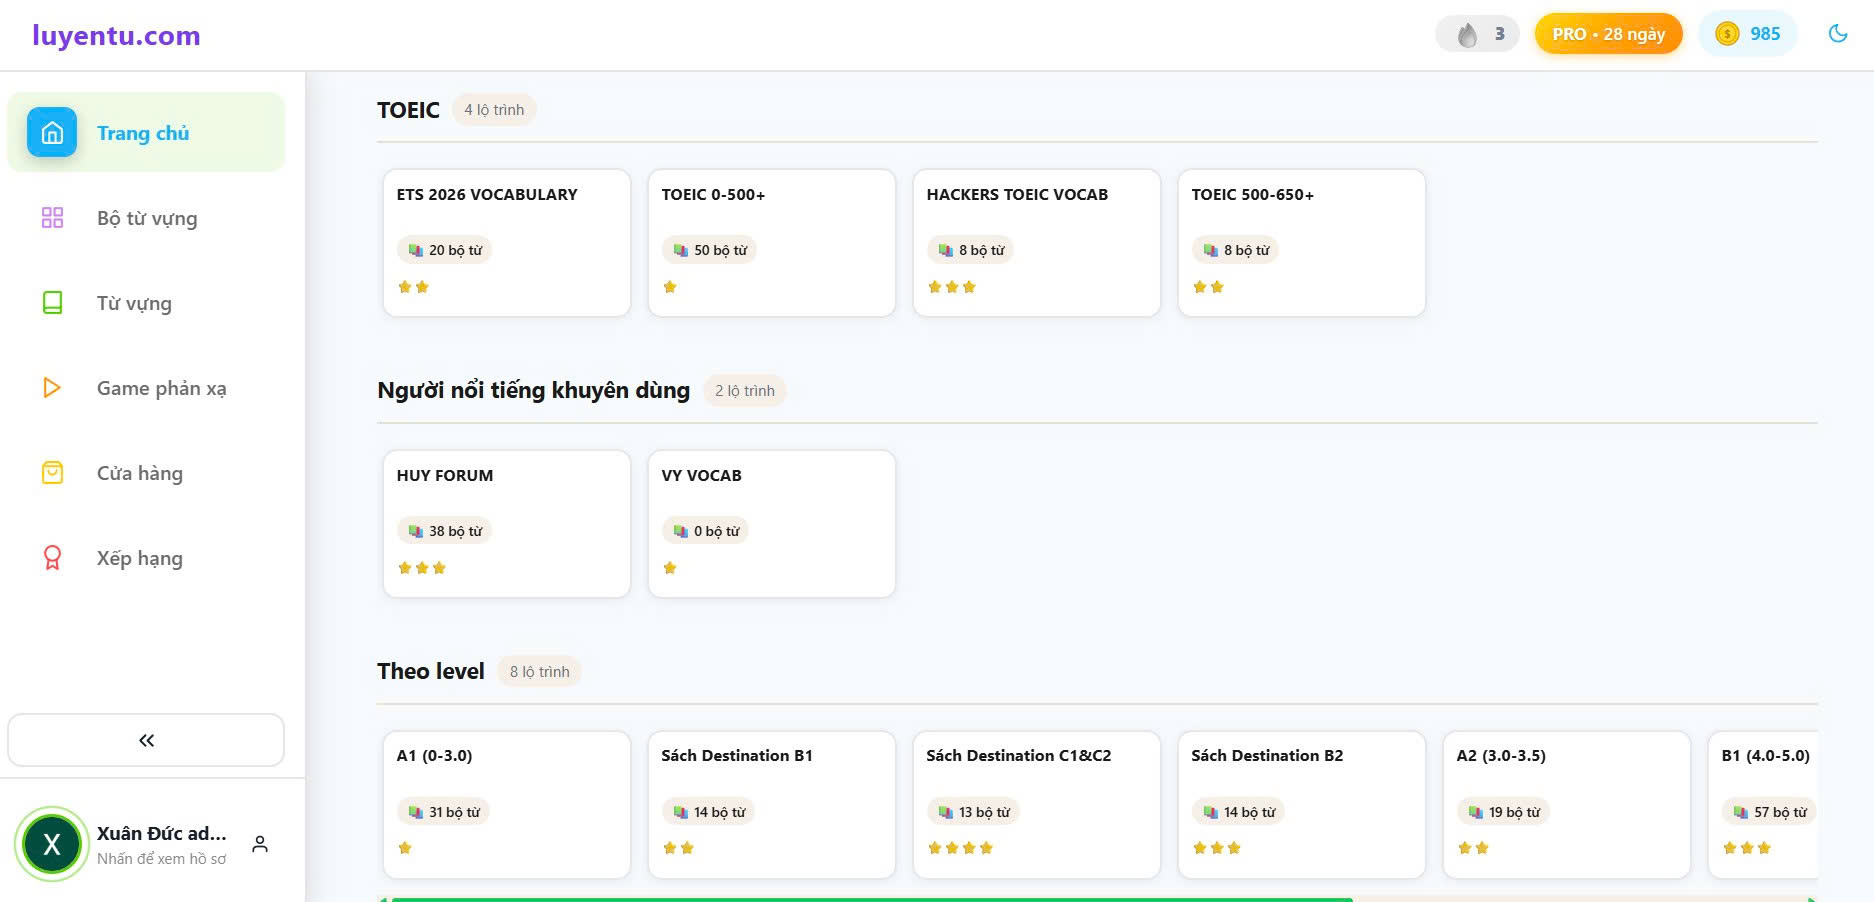Select the Xếp hạng menu item
This screenshot has height=902, width=1874.
(139, 558)
